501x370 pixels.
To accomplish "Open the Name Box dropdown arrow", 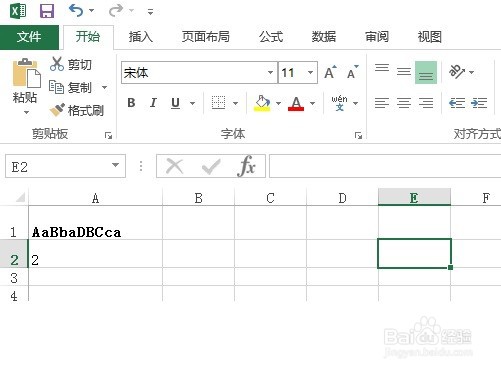I will 115,165.
